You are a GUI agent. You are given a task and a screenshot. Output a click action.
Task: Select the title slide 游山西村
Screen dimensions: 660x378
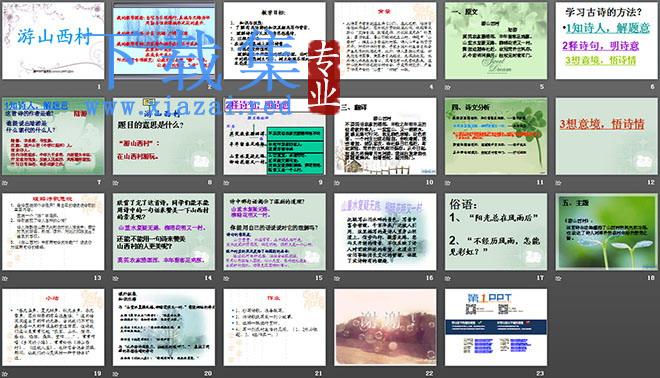[53, 41]
